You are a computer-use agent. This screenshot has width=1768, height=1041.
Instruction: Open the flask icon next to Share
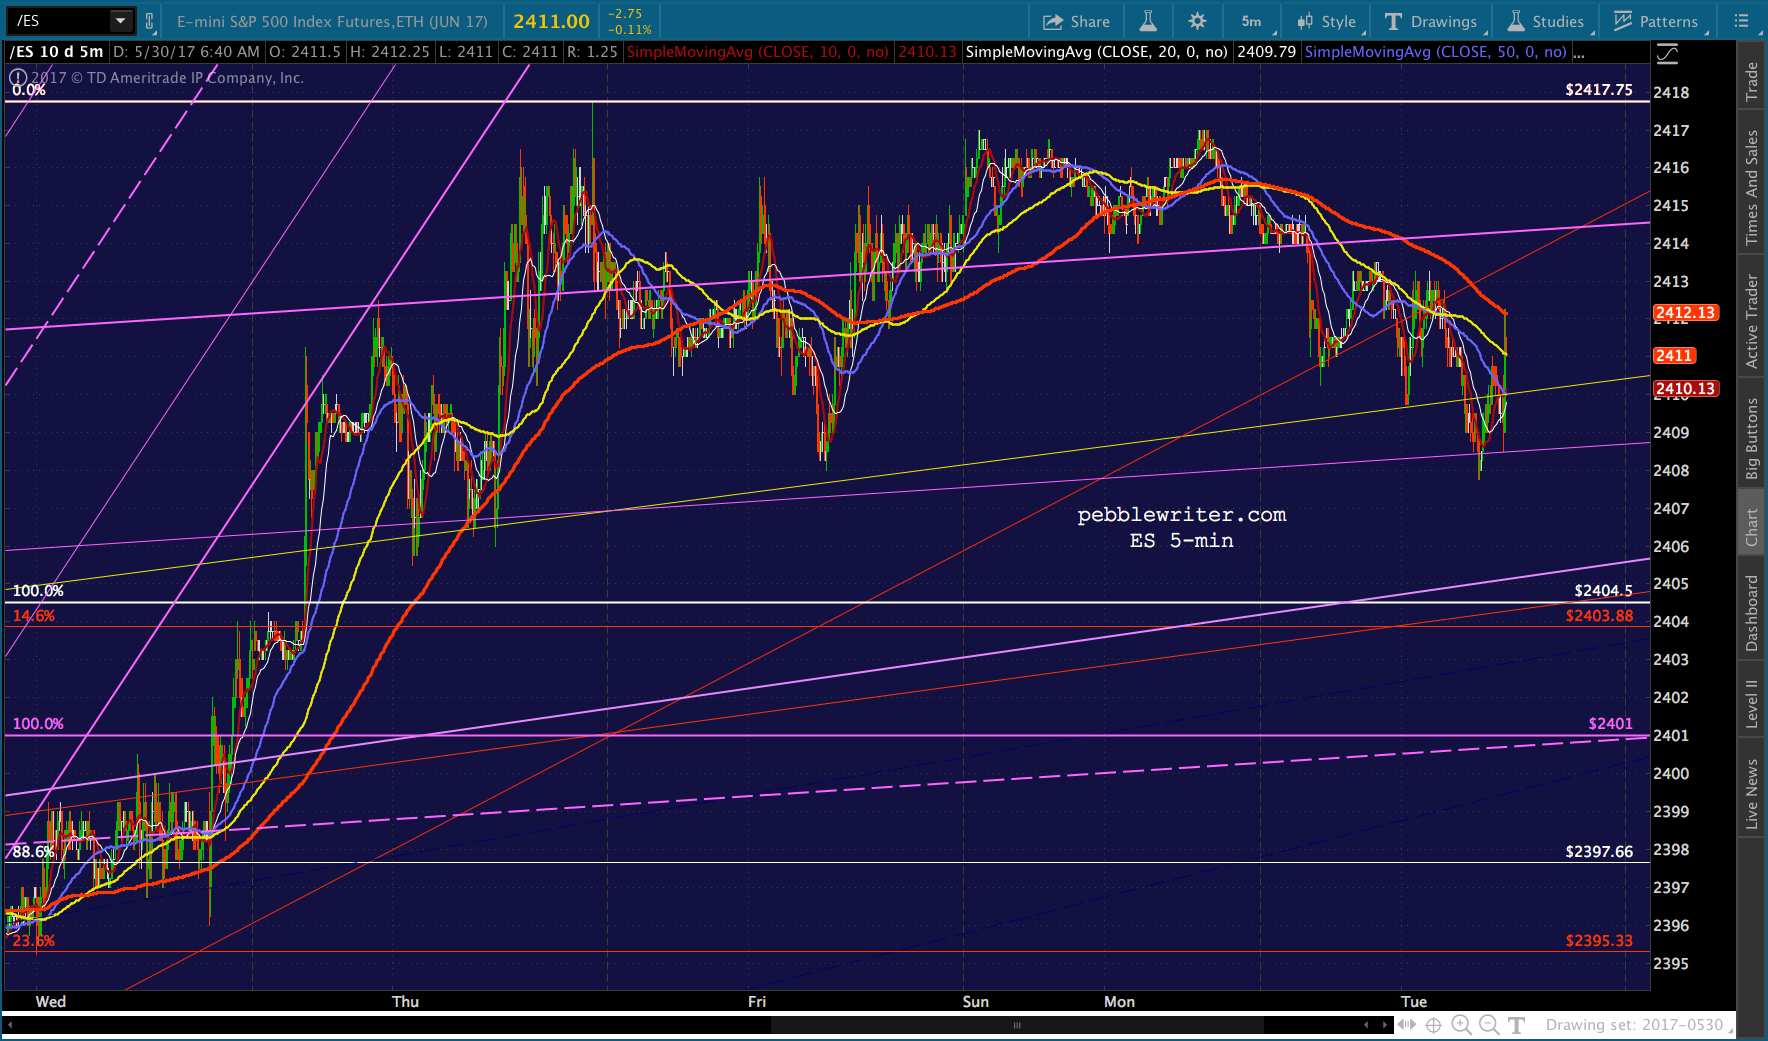pyautogui.click(x=1148, y=21)
